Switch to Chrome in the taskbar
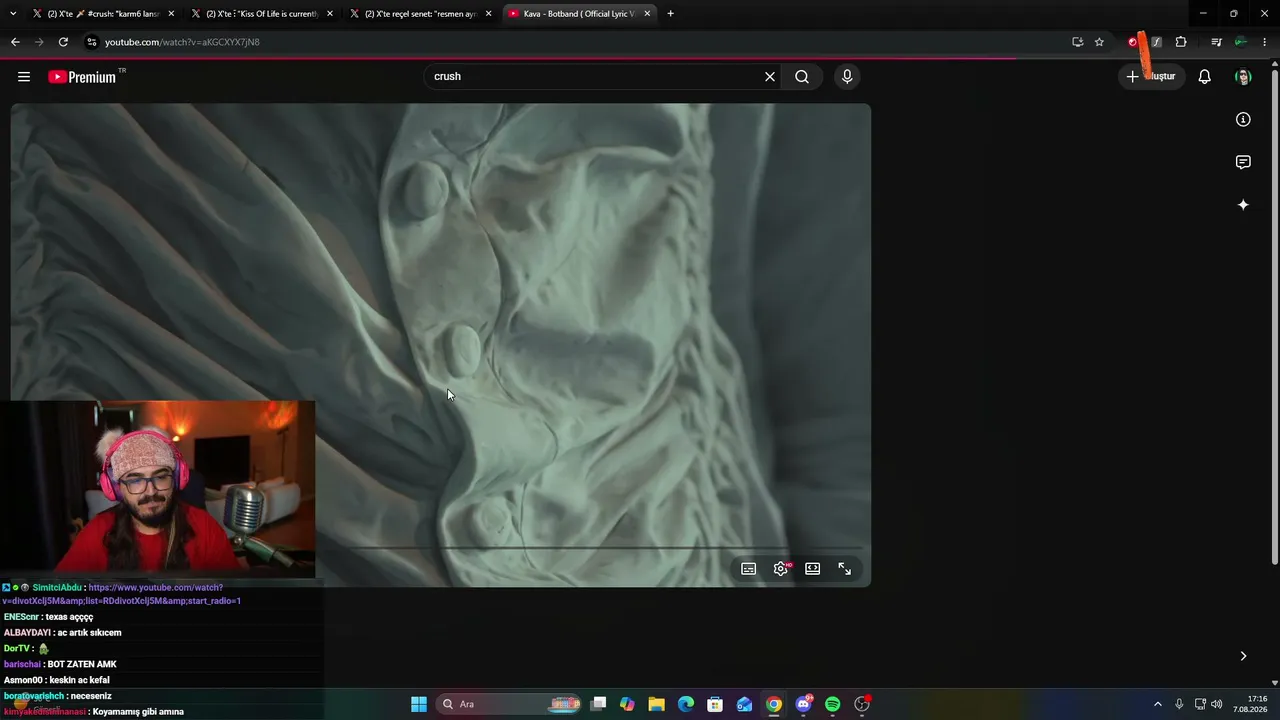Viewport: 1280px width, 720px height. point(774,704)
